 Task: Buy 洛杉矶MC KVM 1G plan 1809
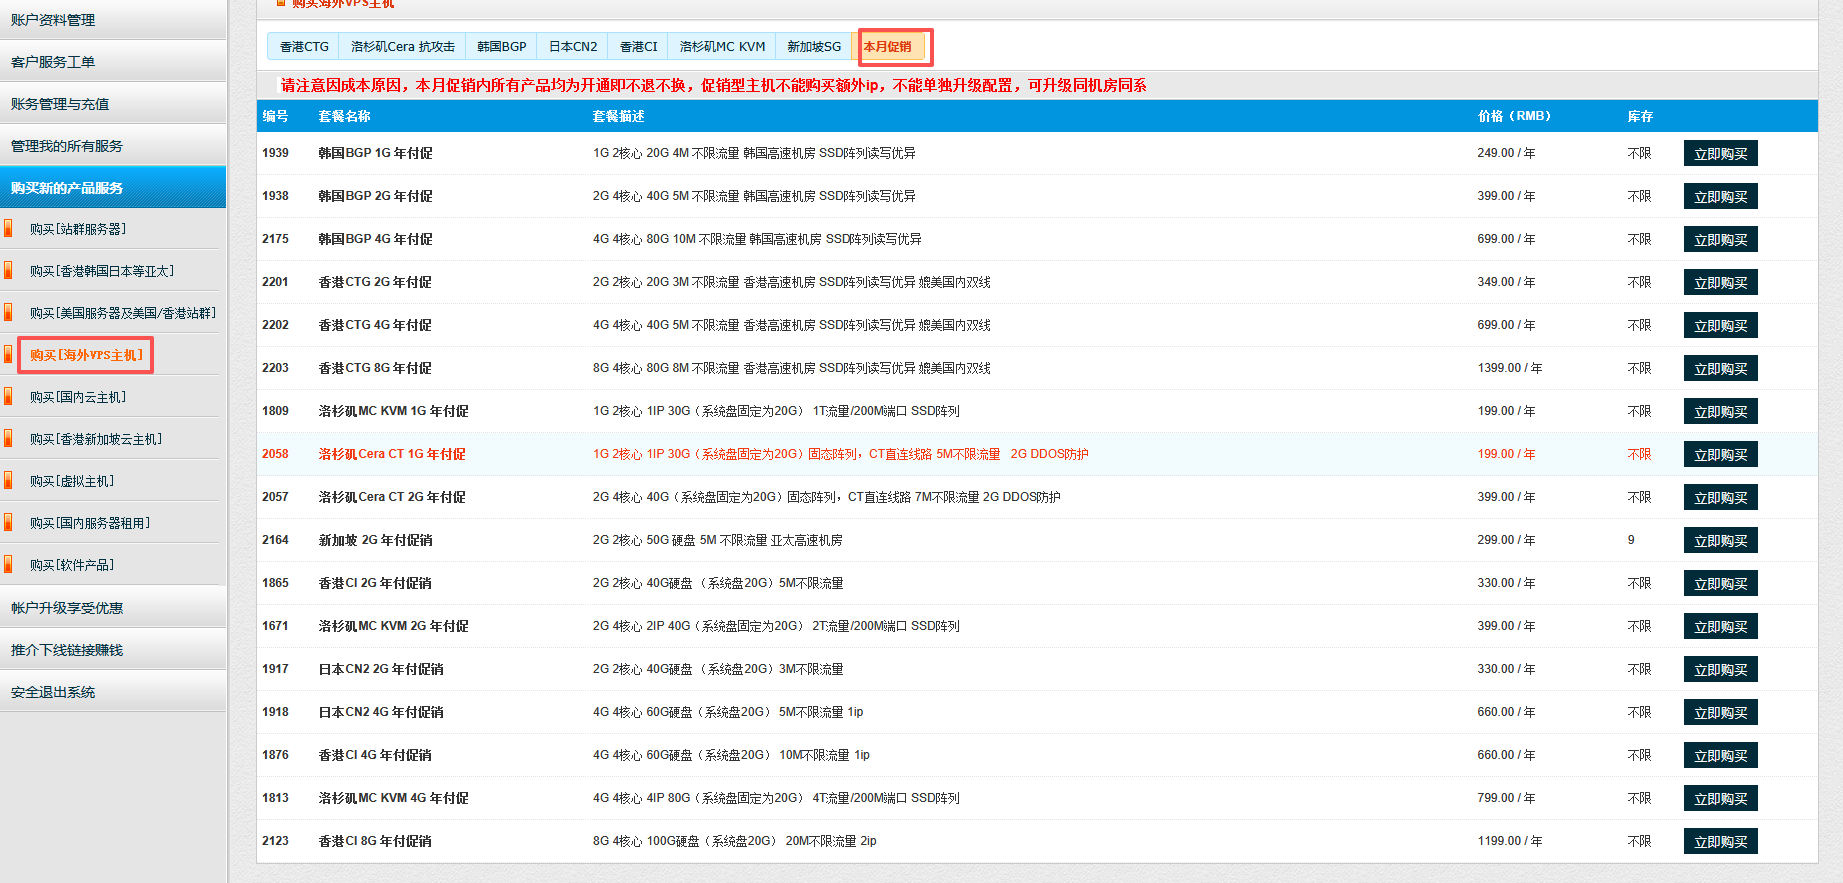[x=1720, y=411]
